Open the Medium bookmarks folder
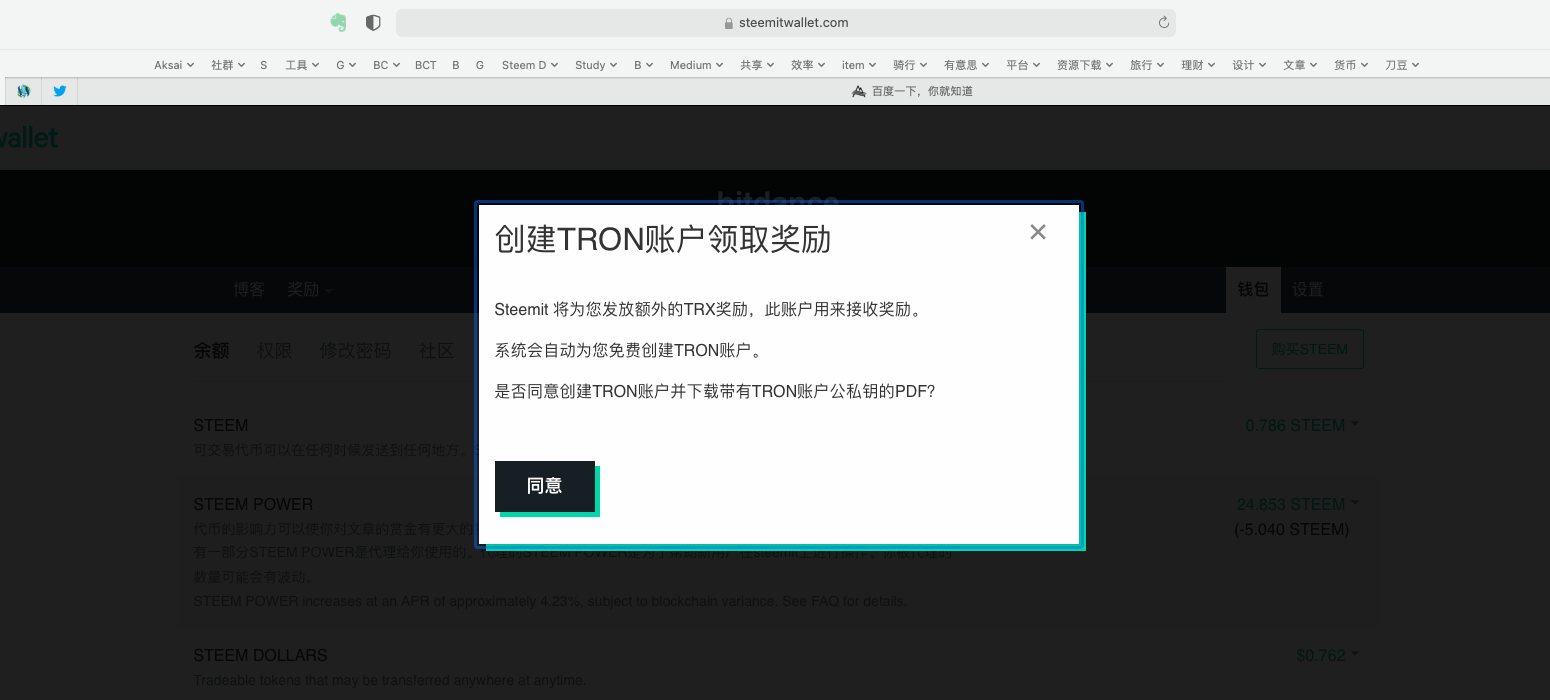 point(697,65)
